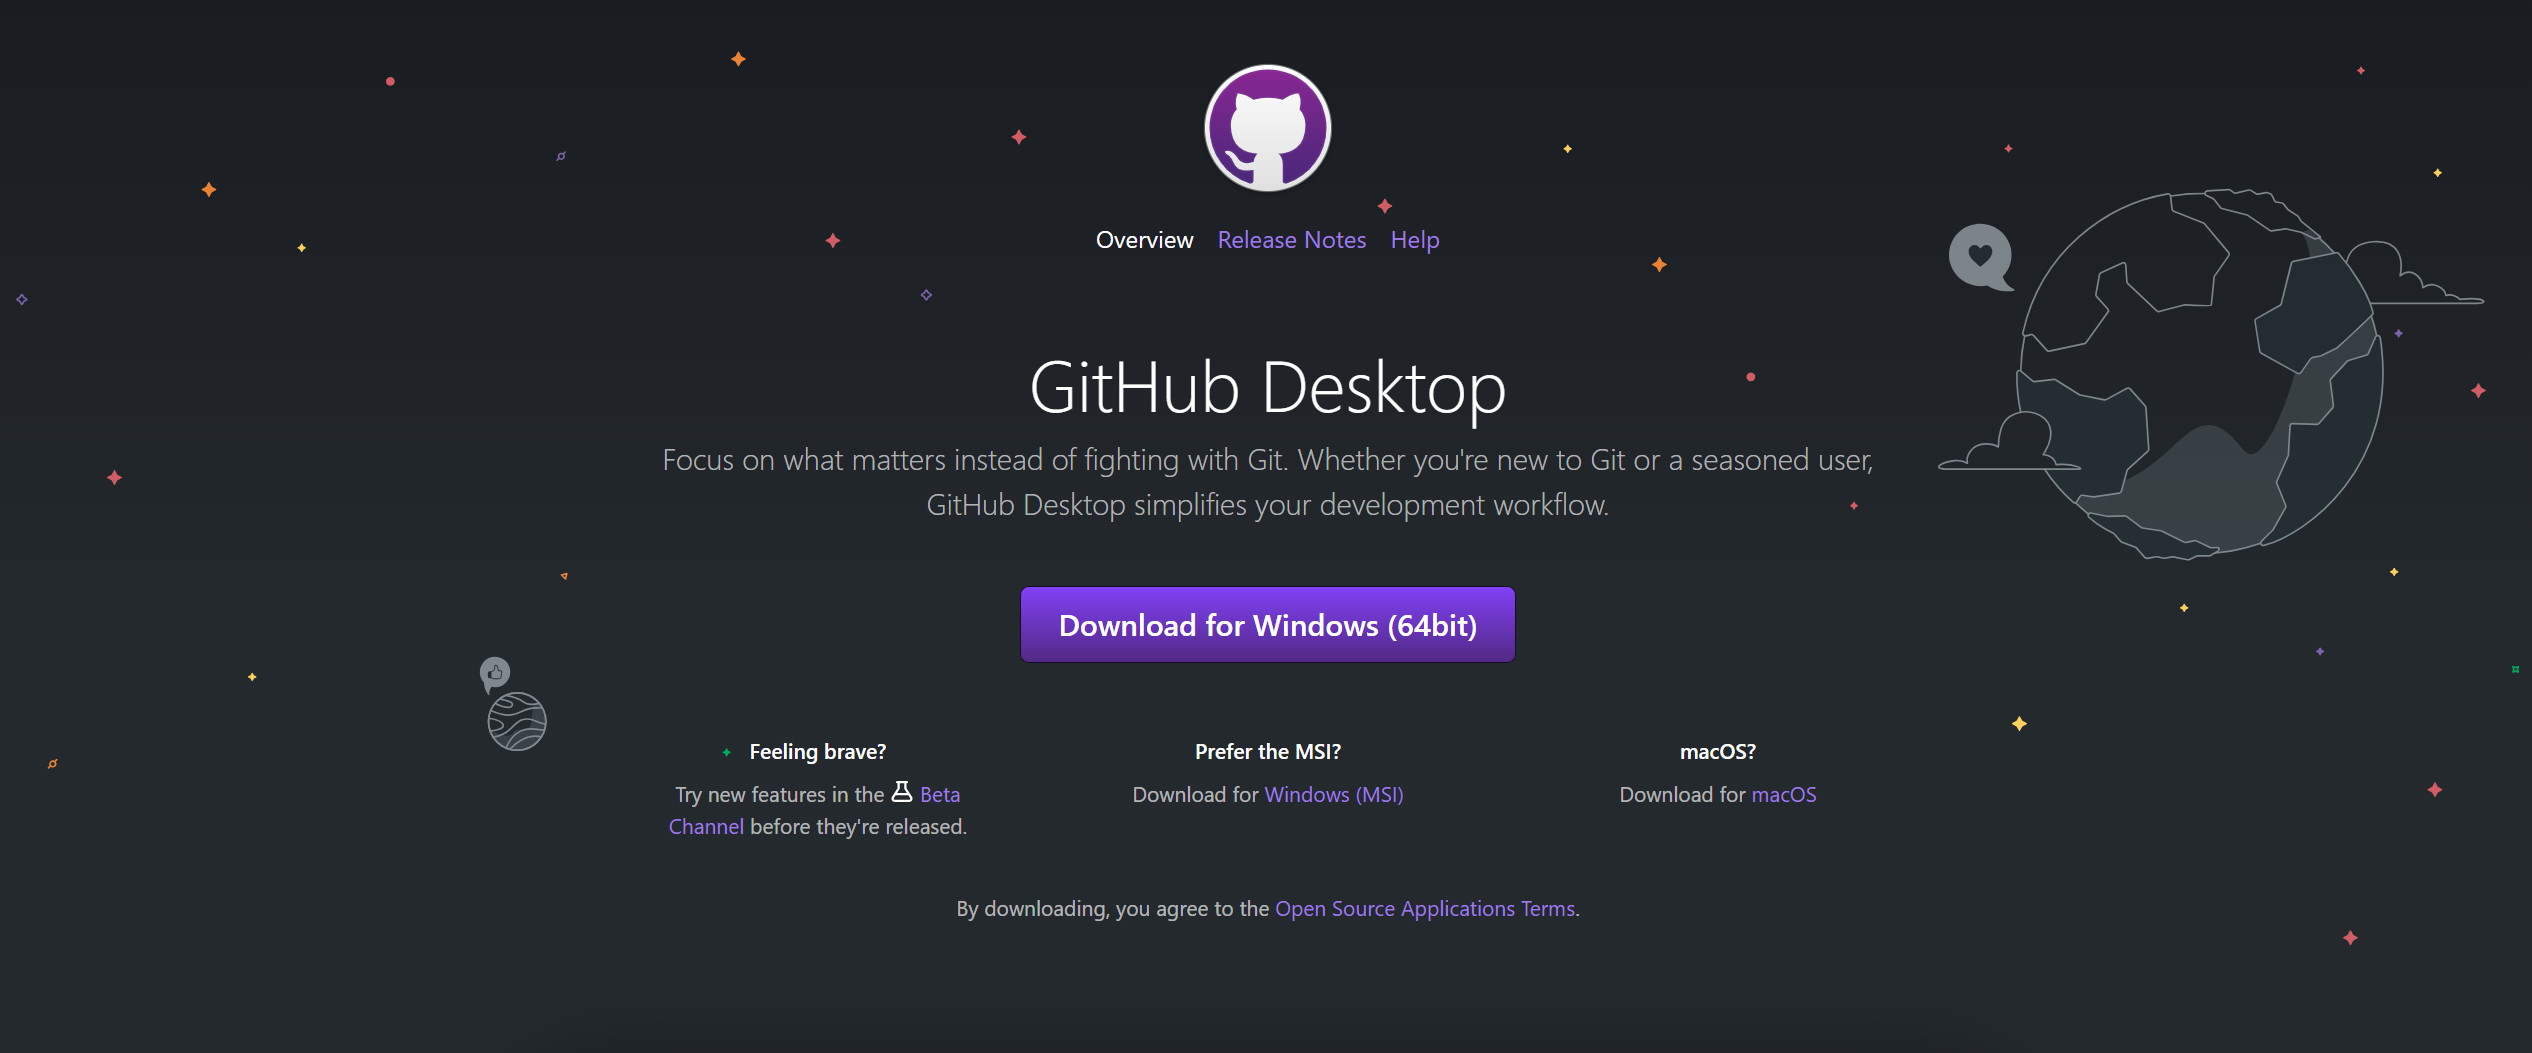Click 'Try new features in the' text

click(x=779, y=795)
